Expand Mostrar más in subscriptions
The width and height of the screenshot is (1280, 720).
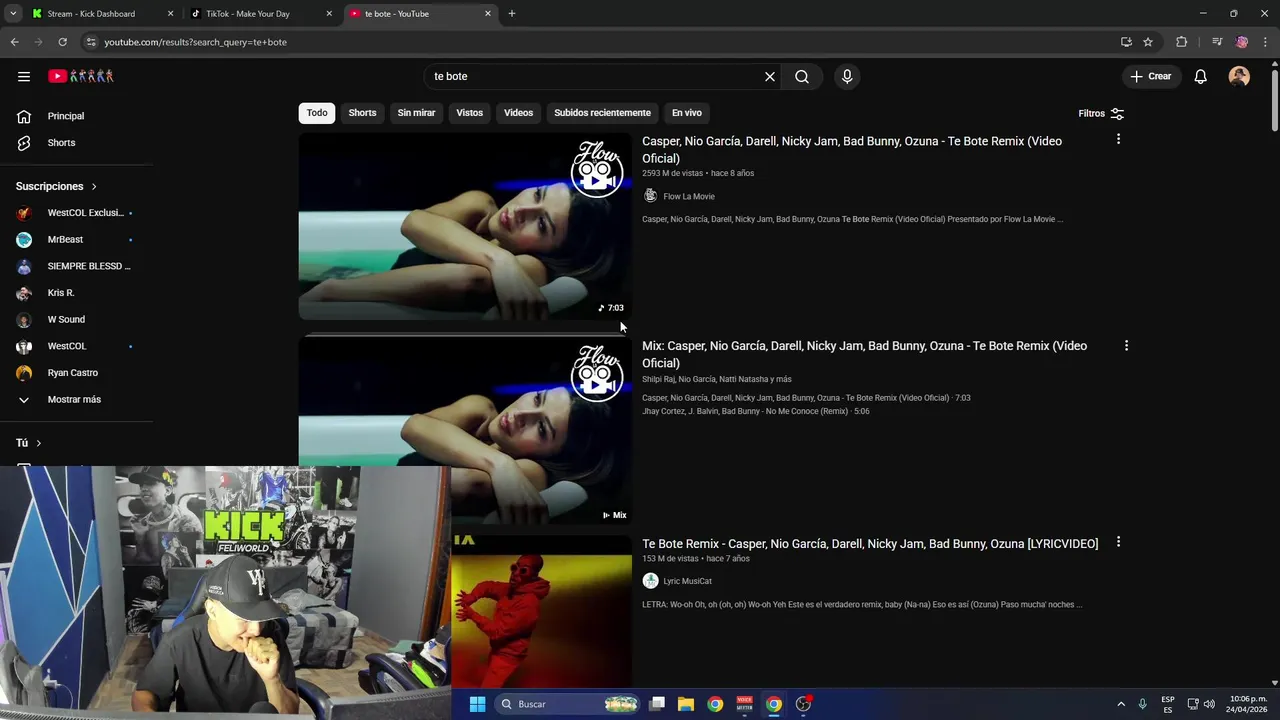point(76,400)
